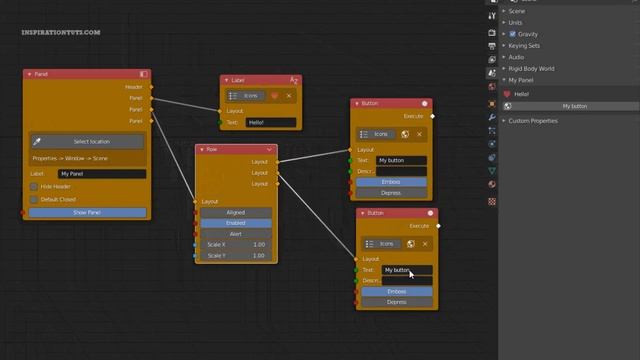Image resolution: width=640 pixels, height=360 pixels.
Task: Open the Icons list in upper Button node
Action: 376,134
